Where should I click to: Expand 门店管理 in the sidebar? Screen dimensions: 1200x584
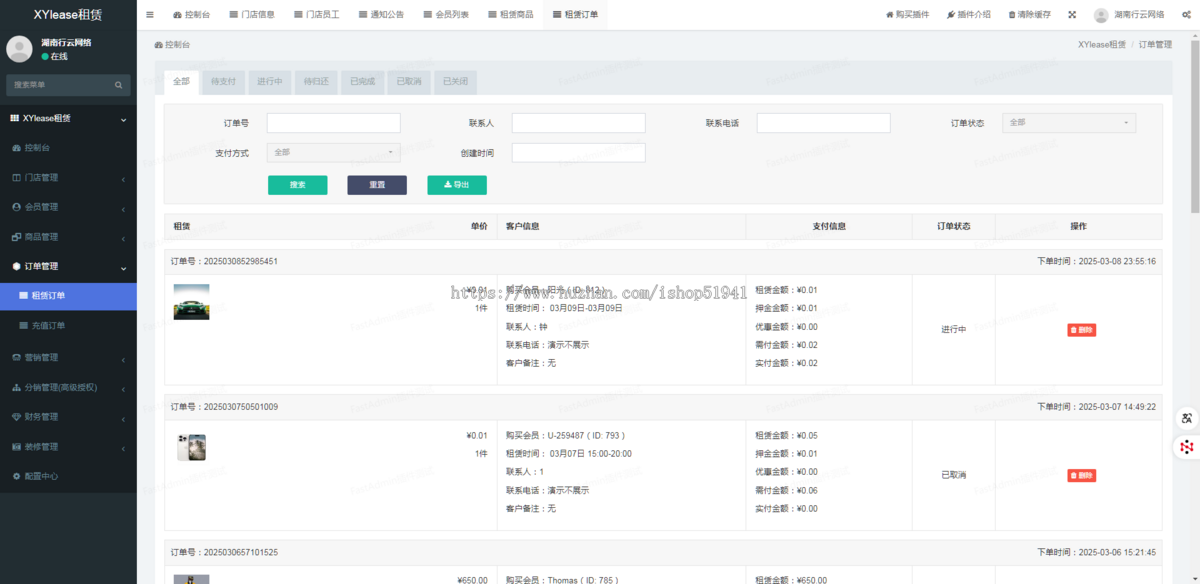68,177
